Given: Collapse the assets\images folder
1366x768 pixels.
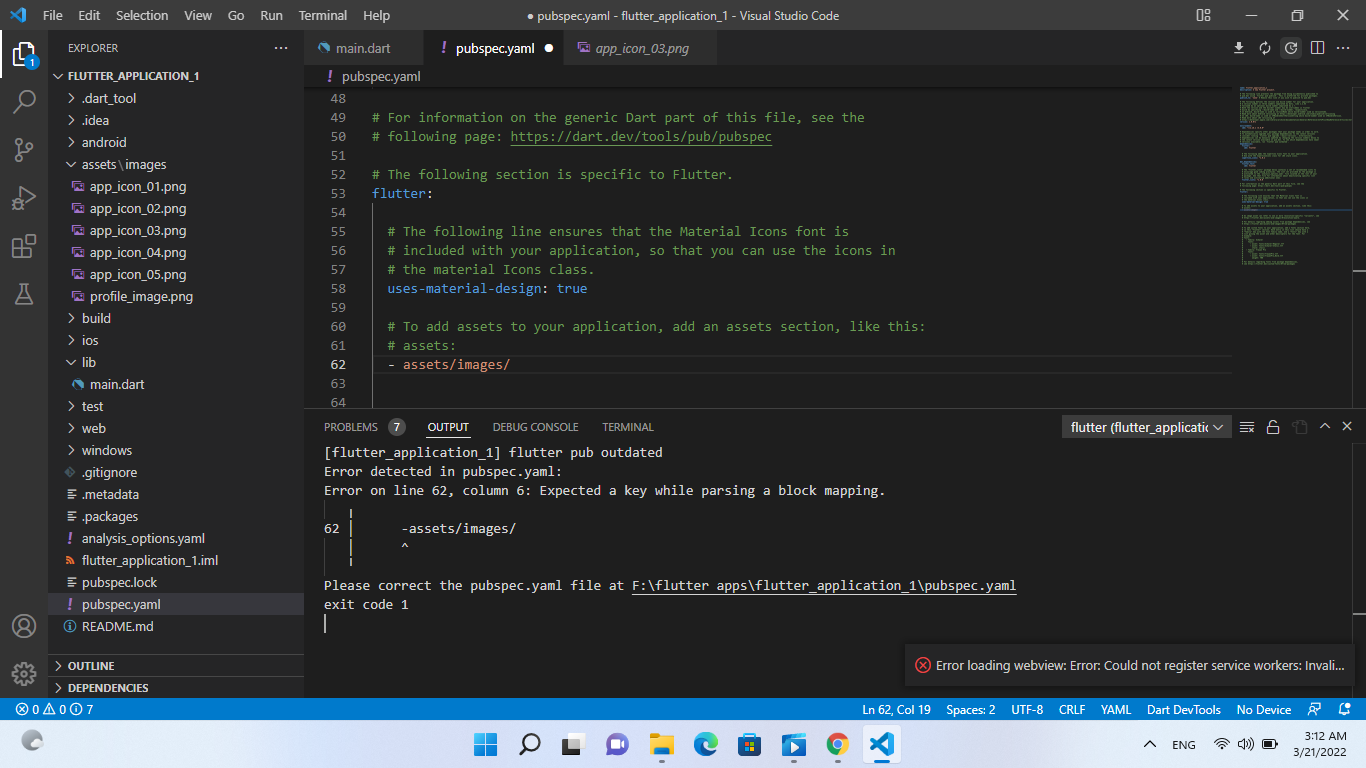Looking at the screenshot, I should click(176, 164).
